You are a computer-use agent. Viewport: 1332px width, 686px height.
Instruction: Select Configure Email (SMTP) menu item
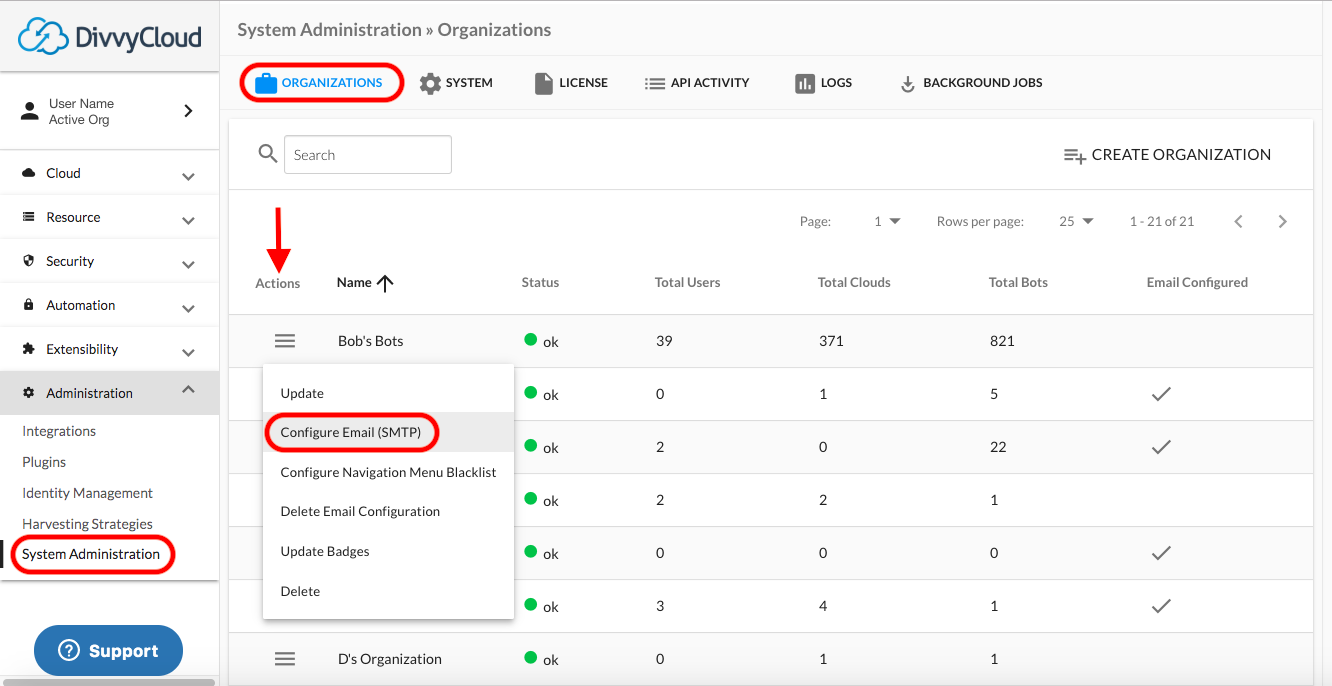388,432
